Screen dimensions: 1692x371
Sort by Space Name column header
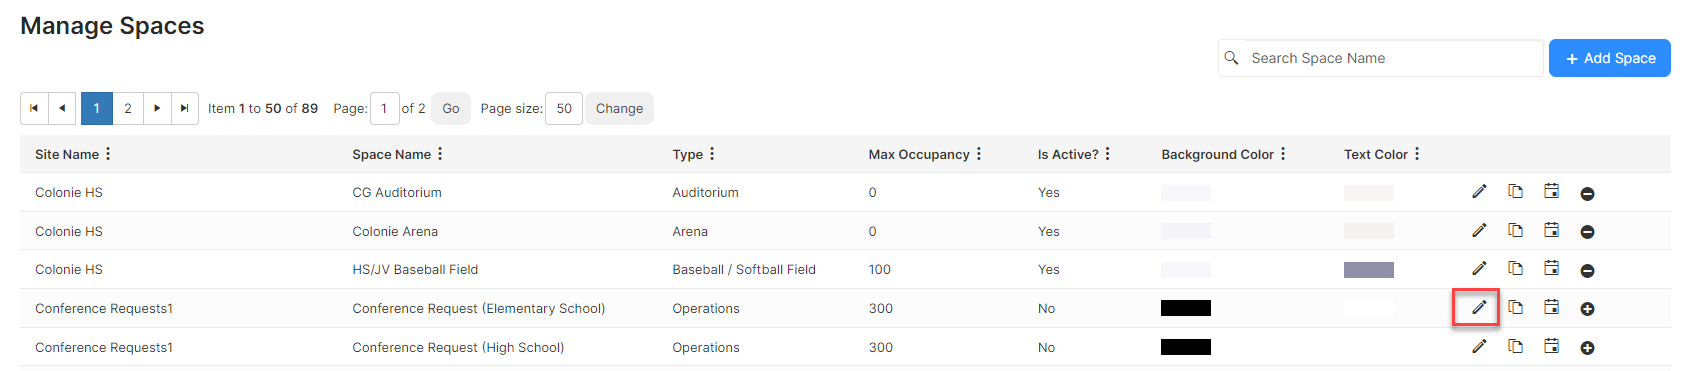pos(391,154)
